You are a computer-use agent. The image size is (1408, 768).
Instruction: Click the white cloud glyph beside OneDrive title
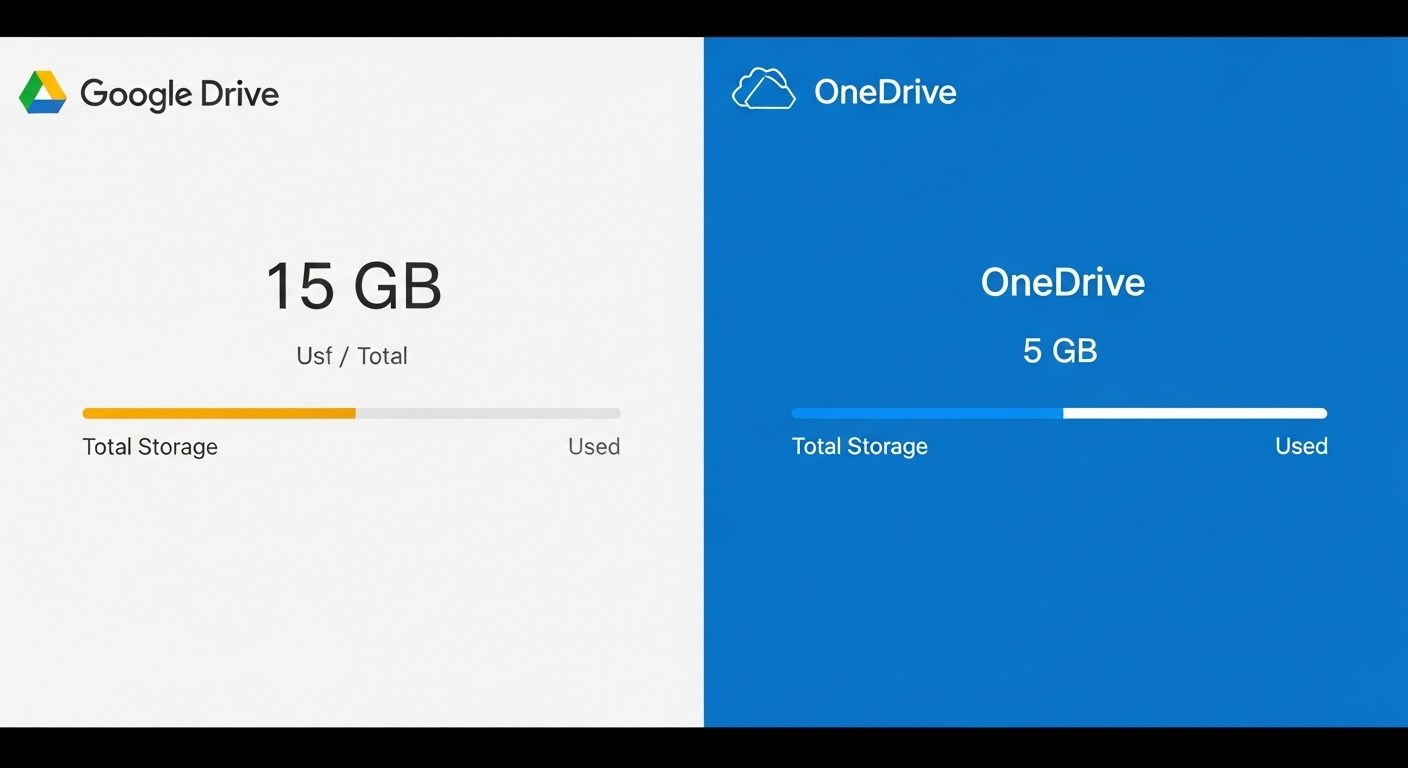tap(763, 89)
